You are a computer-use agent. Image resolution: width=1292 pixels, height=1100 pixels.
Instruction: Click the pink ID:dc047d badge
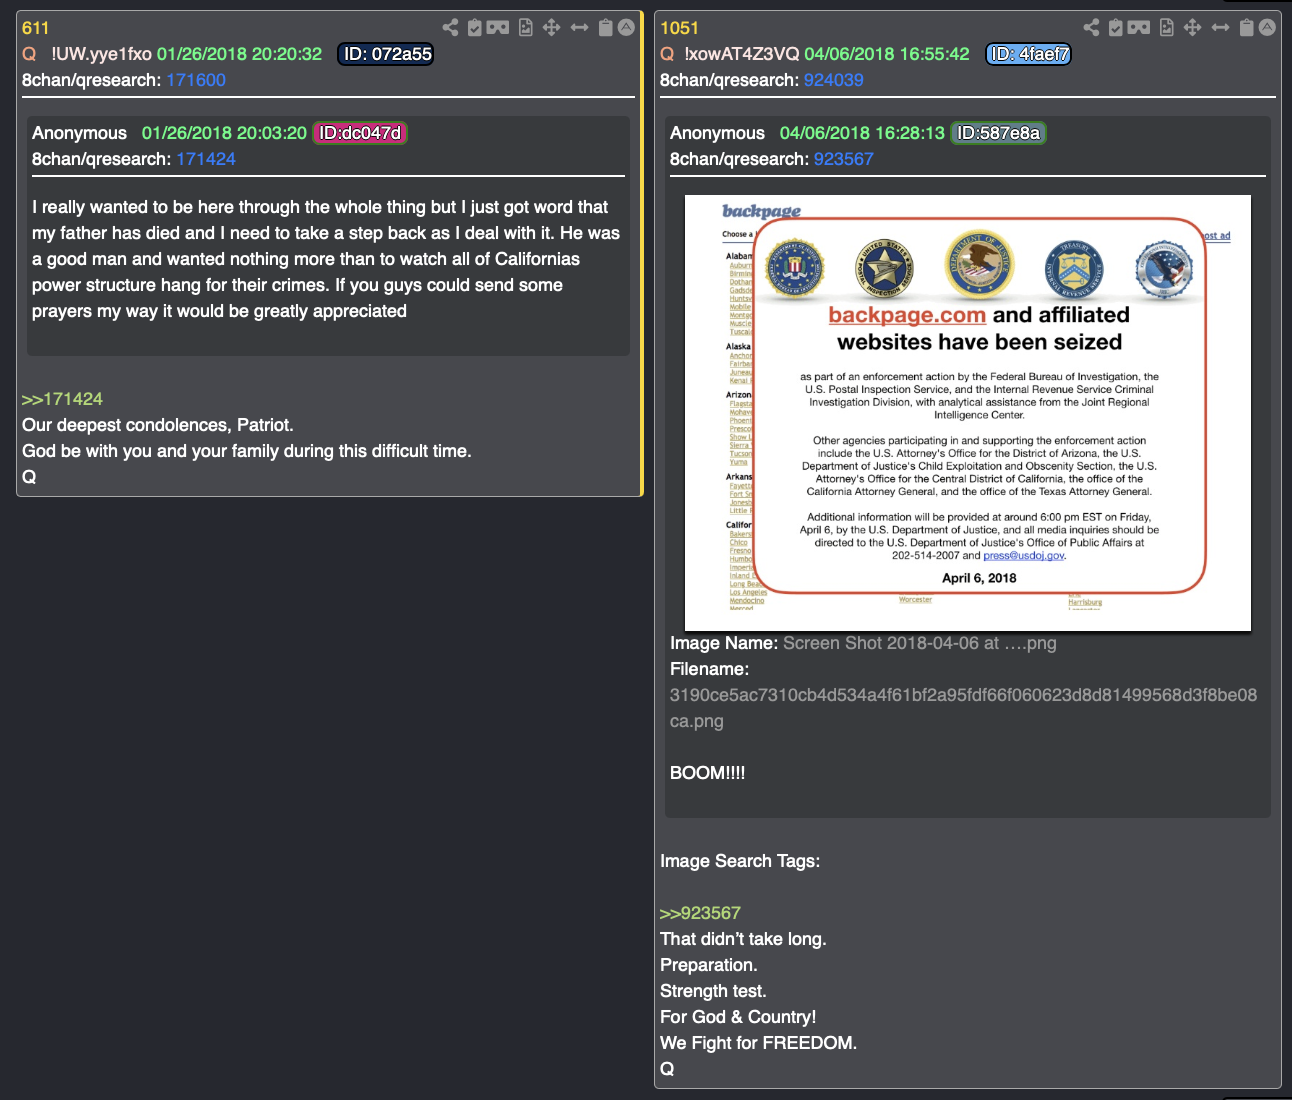360,133
